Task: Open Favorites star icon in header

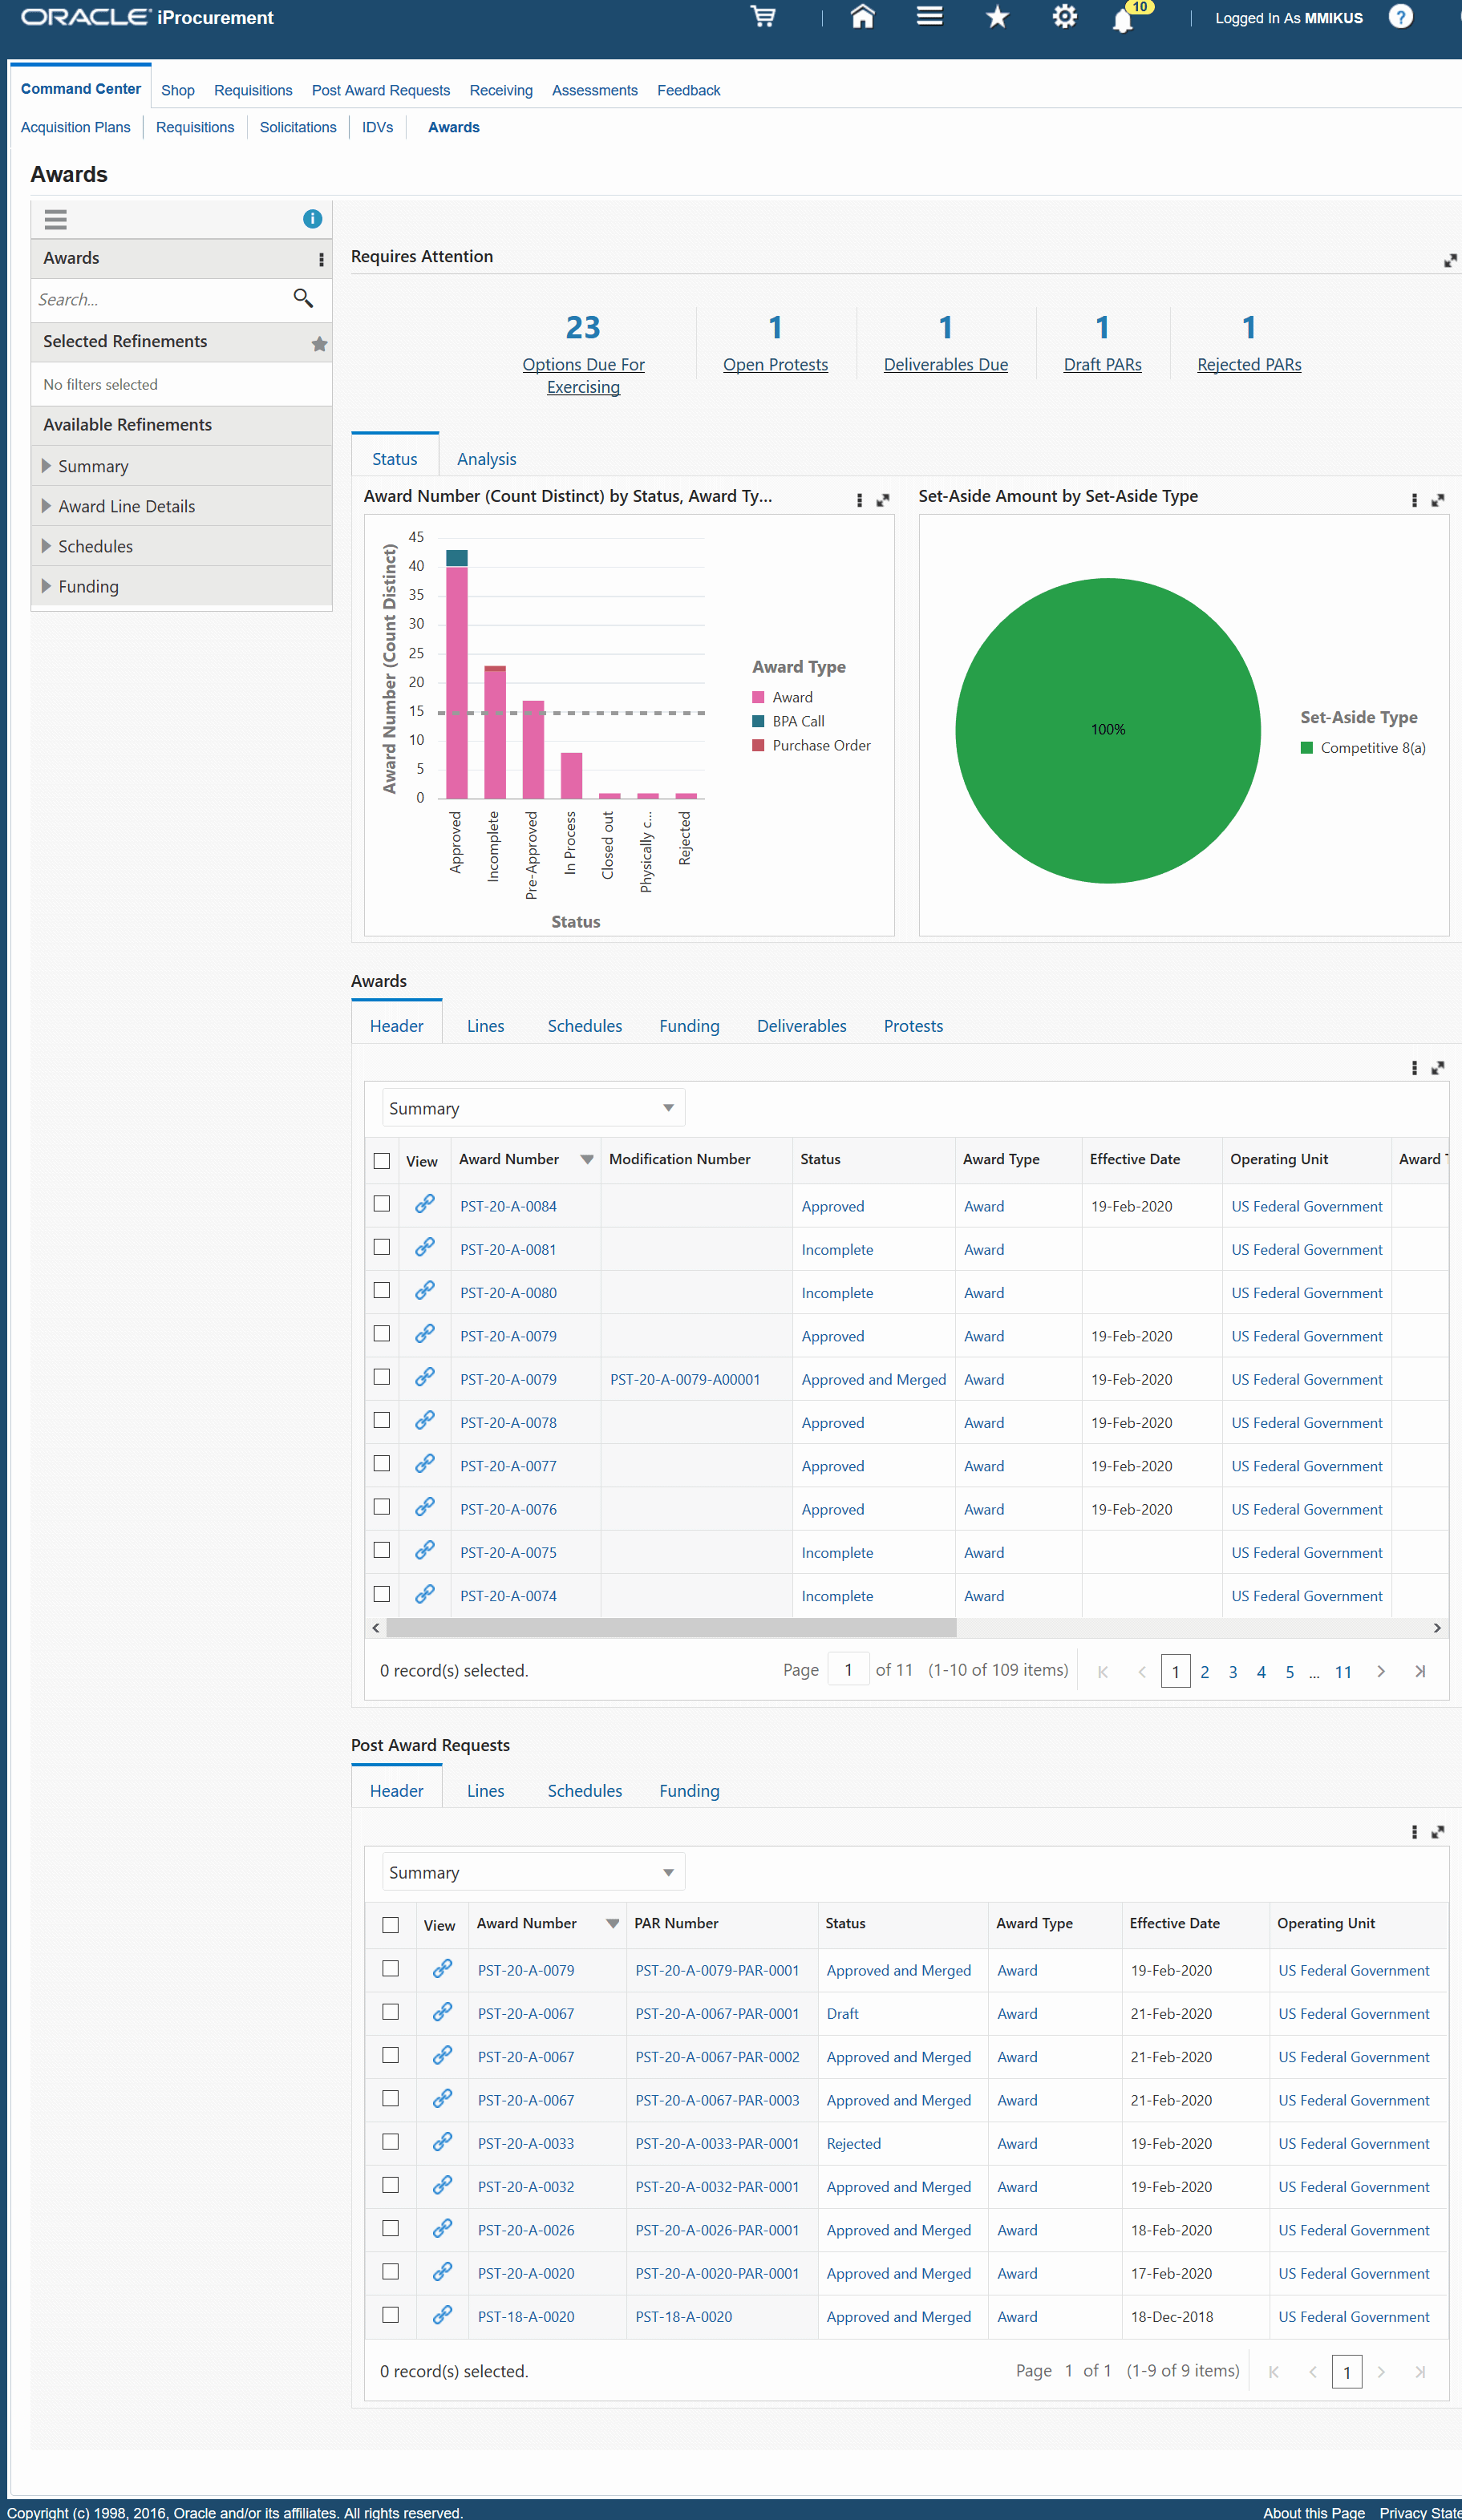Action: [x=997, y=17]
